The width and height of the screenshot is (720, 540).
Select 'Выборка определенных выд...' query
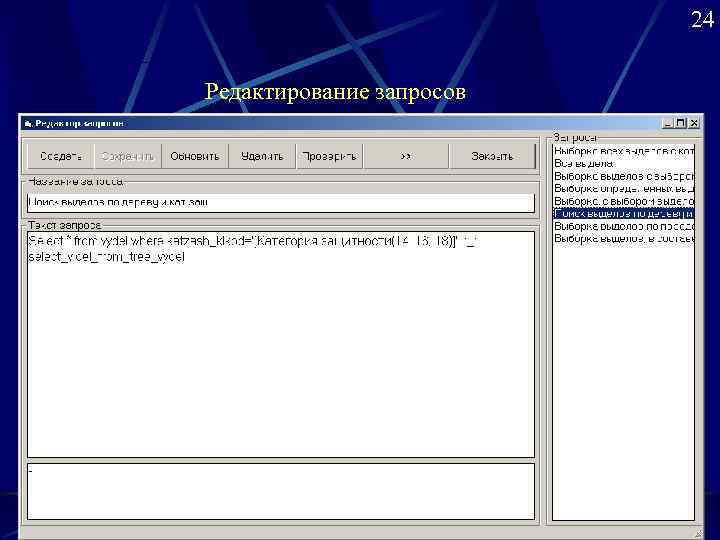coord(623,188)
